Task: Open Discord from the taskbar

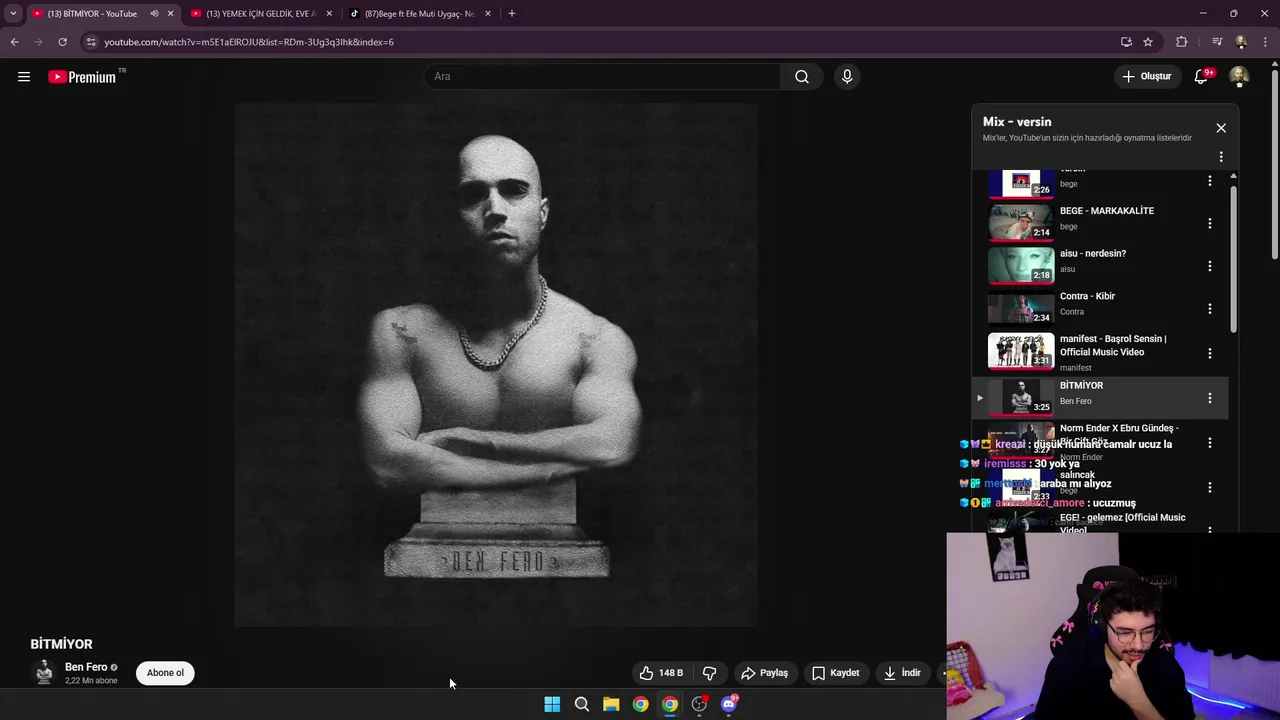Action: [x=729, y=704]
